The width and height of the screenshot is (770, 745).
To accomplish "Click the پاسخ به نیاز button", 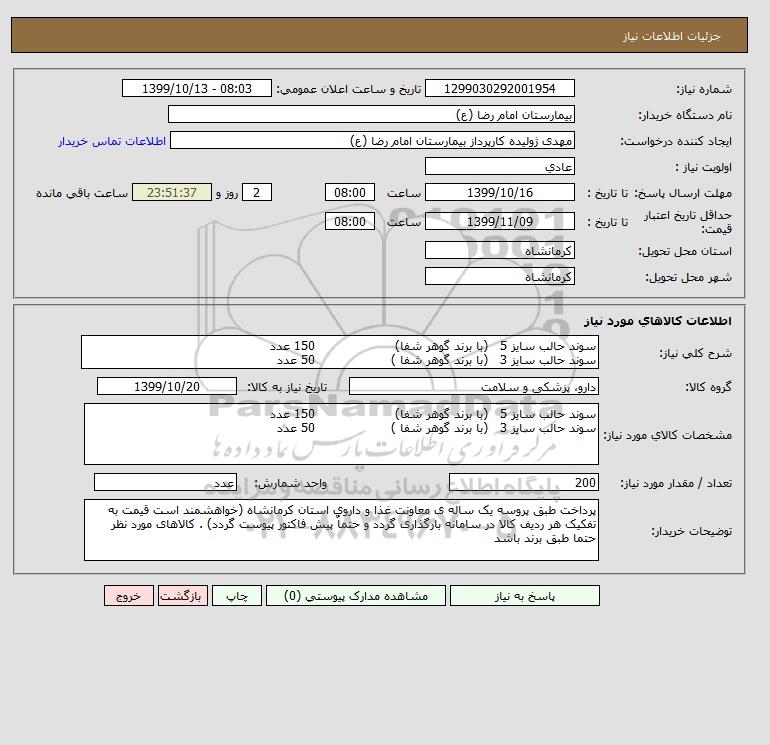I will (524, 596).
